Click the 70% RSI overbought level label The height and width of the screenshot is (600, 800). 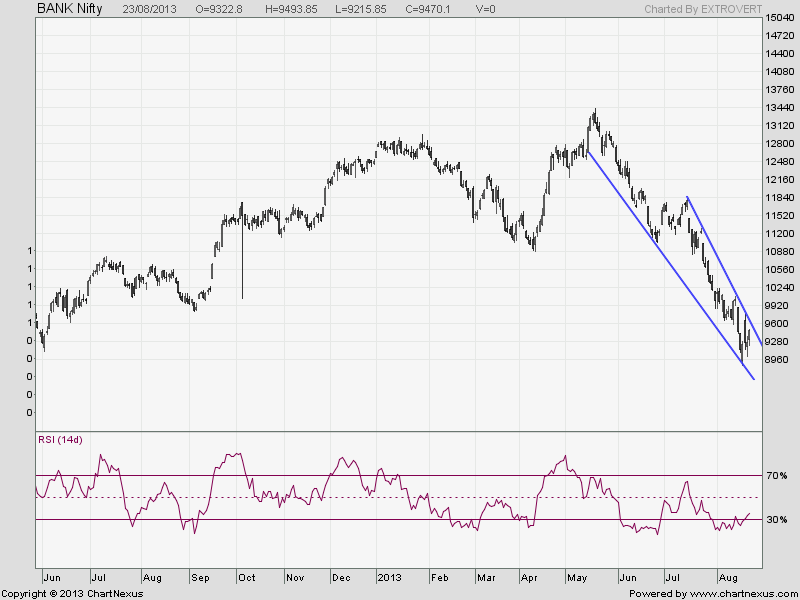click(777, 475)
